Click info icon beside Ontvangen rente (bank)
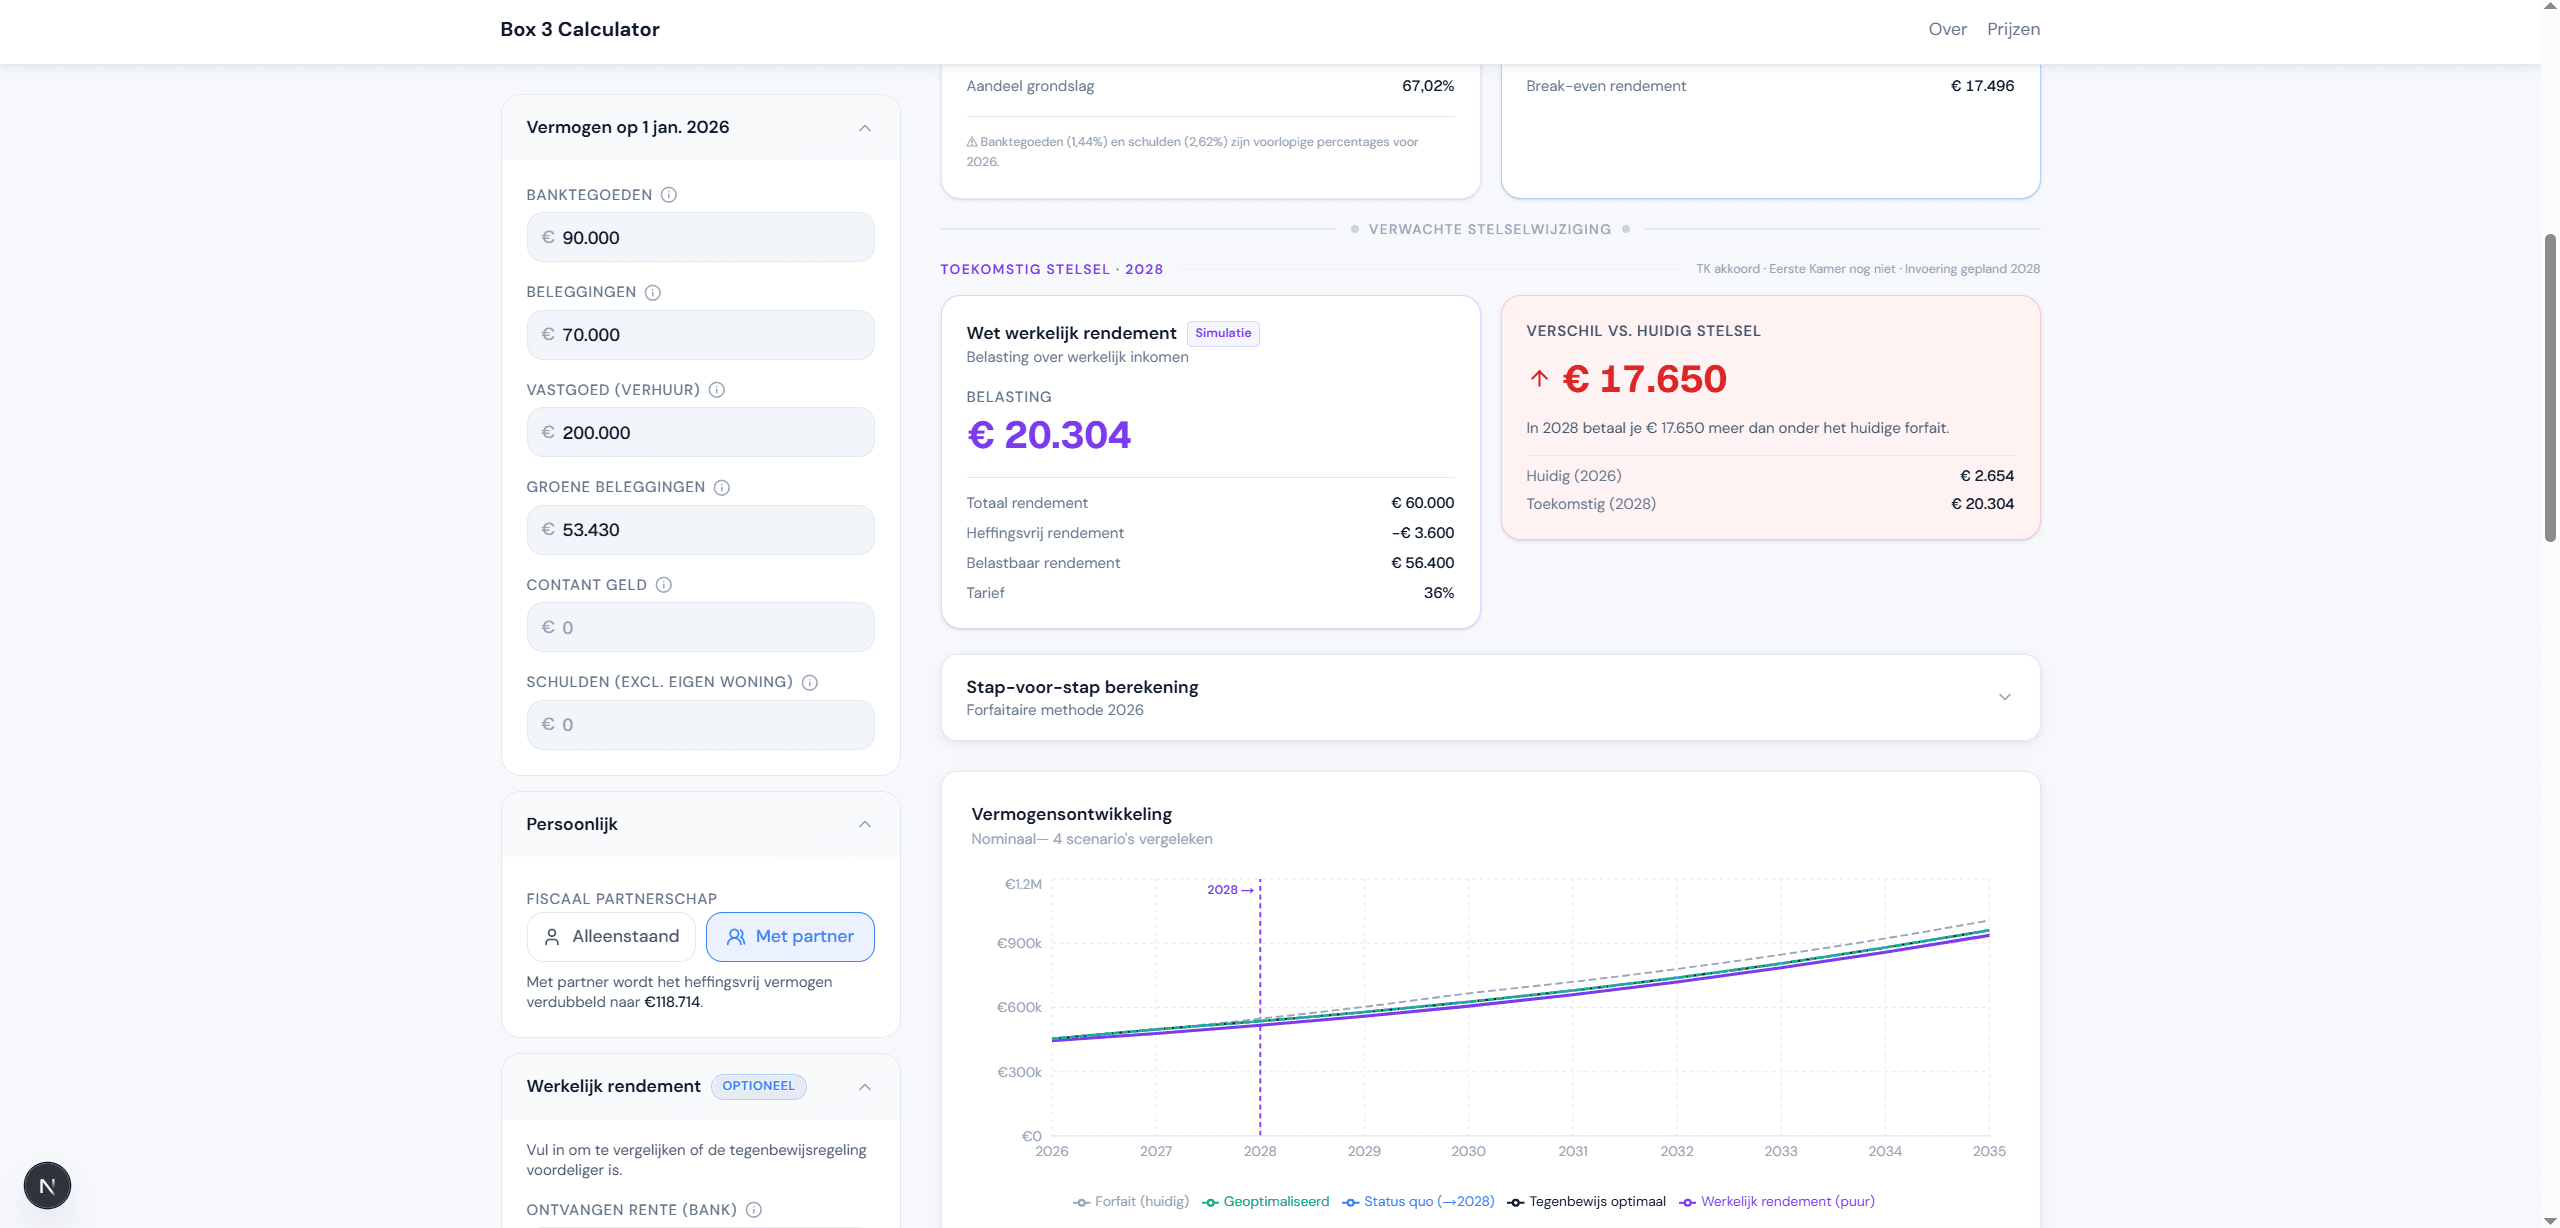Image resolution: width=2560 pixels, height=1228 pixels. click(x=754, y=1210)
